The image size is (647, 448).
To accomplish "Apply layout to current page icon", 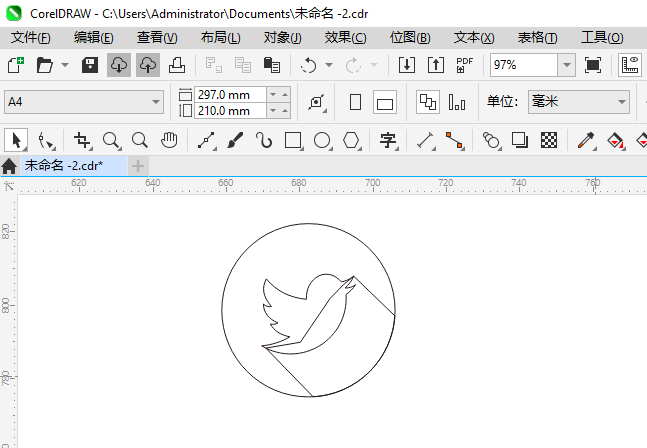I will (x=457, y=102).
